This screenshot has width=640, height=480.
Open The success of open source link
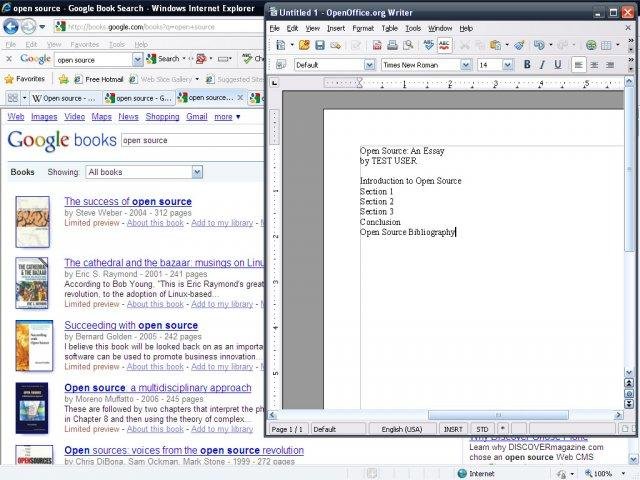[128, 202]
